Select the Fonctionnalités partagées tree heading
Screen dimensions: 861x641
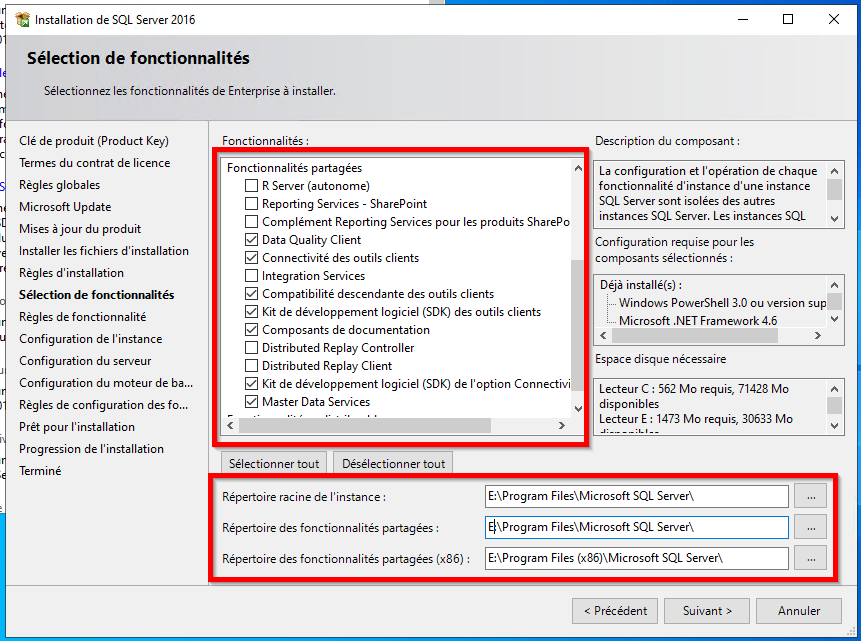[294, 168]
